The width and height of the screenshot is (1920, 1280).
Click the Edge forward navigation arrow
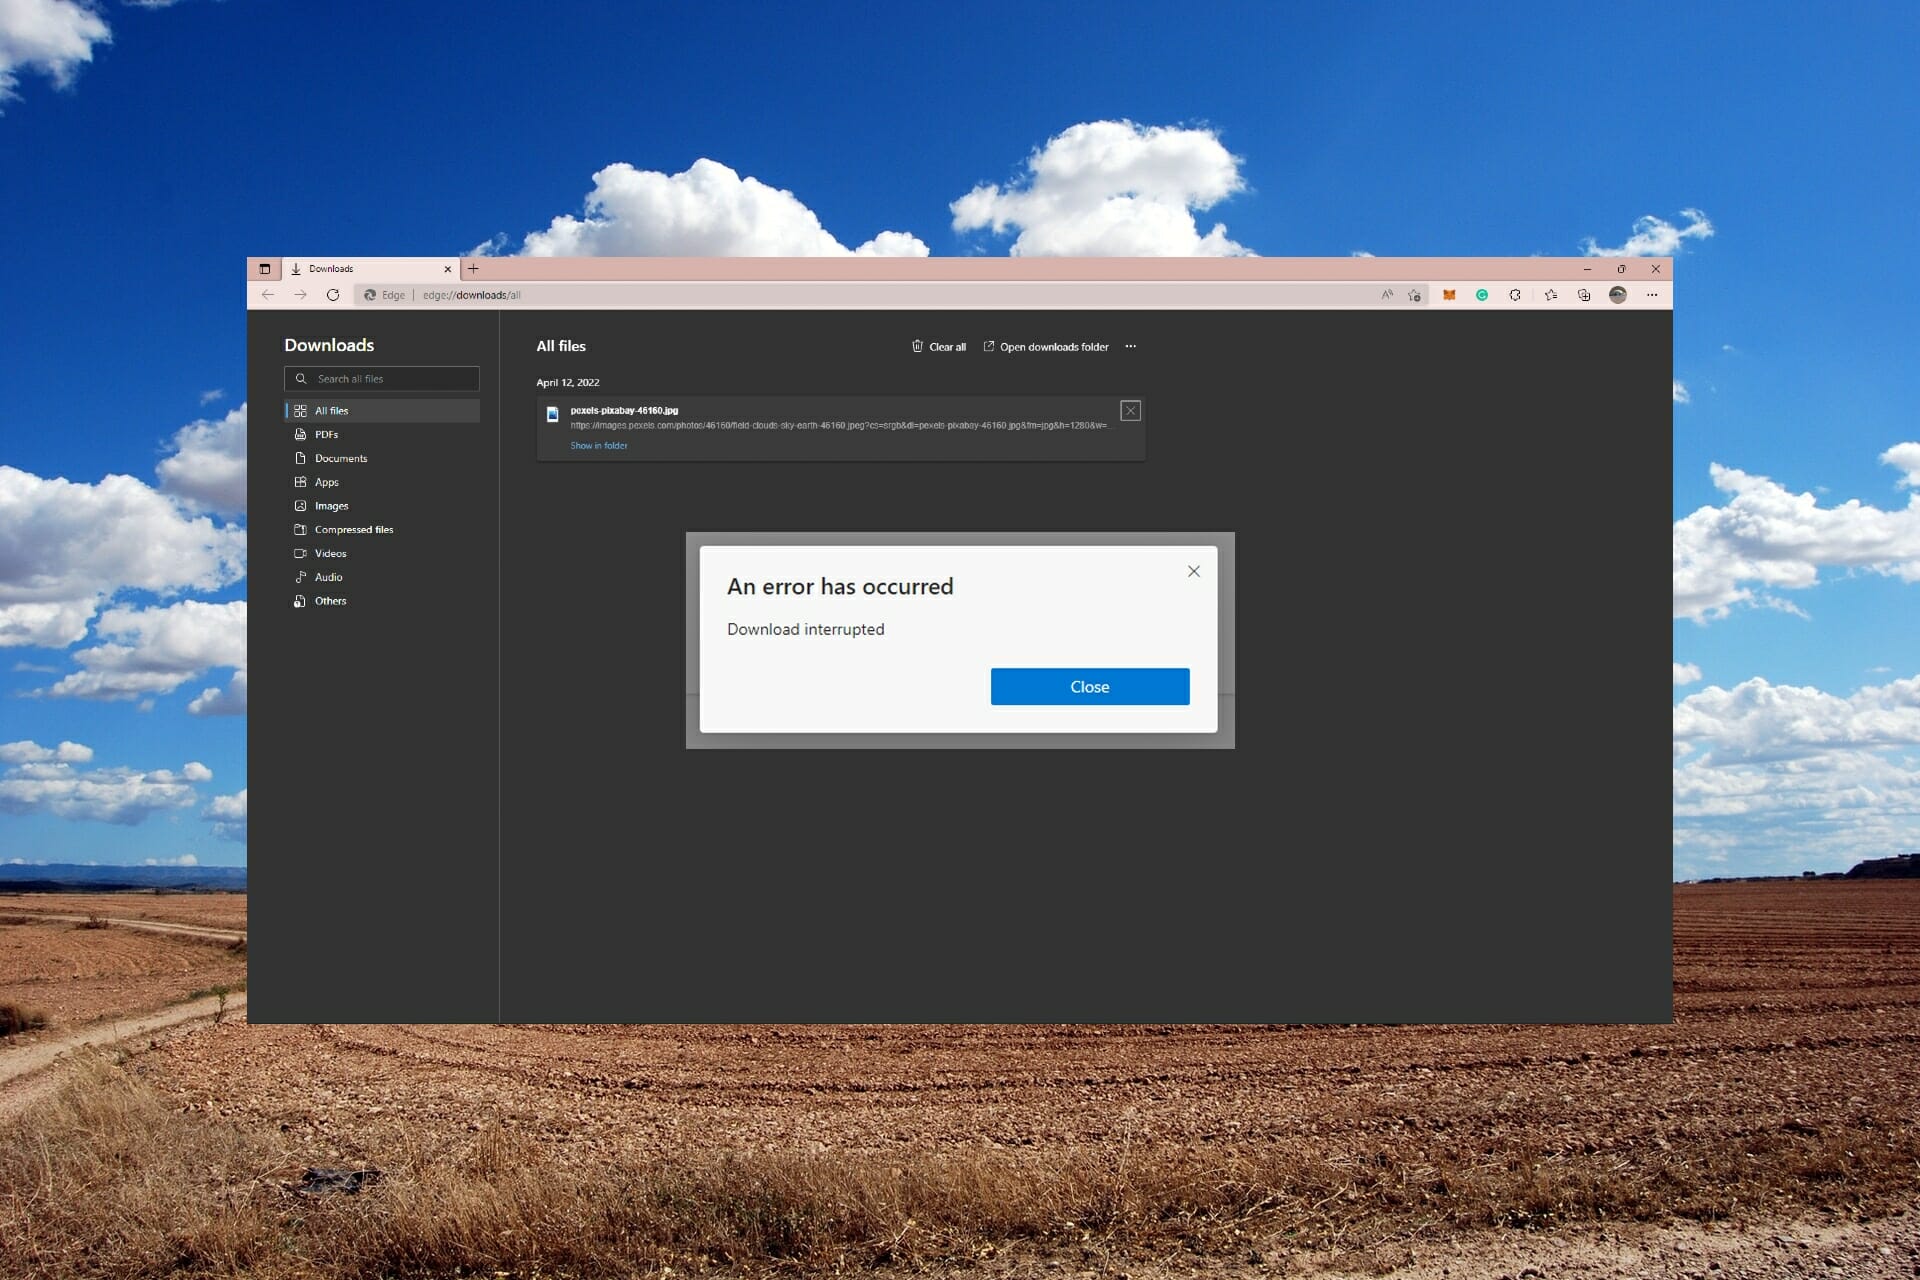click(300, 295)
